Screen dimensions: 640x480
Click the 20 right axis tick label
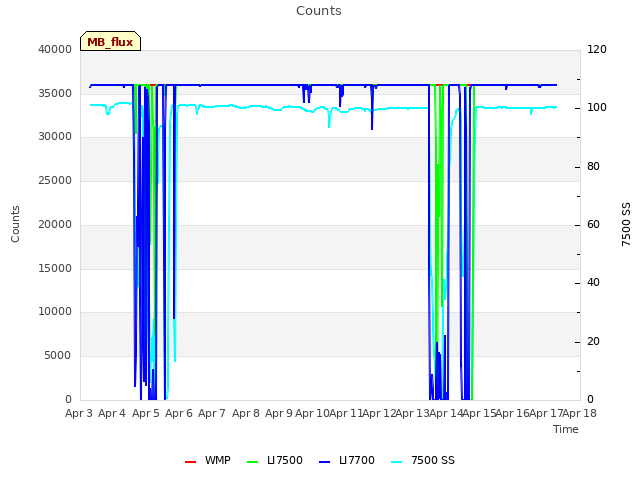[x=593, y=342]
